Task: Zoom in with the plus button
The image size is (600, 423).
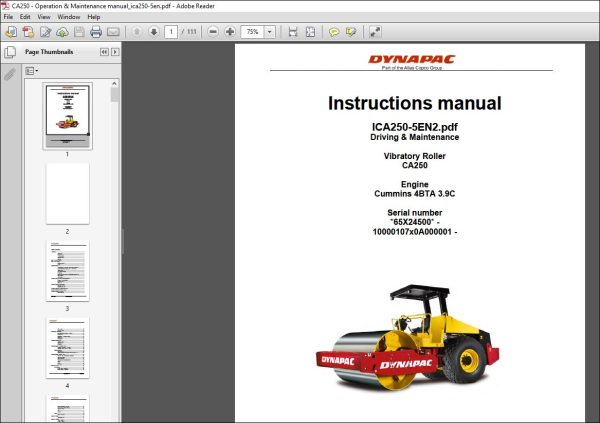Action: 230,32
